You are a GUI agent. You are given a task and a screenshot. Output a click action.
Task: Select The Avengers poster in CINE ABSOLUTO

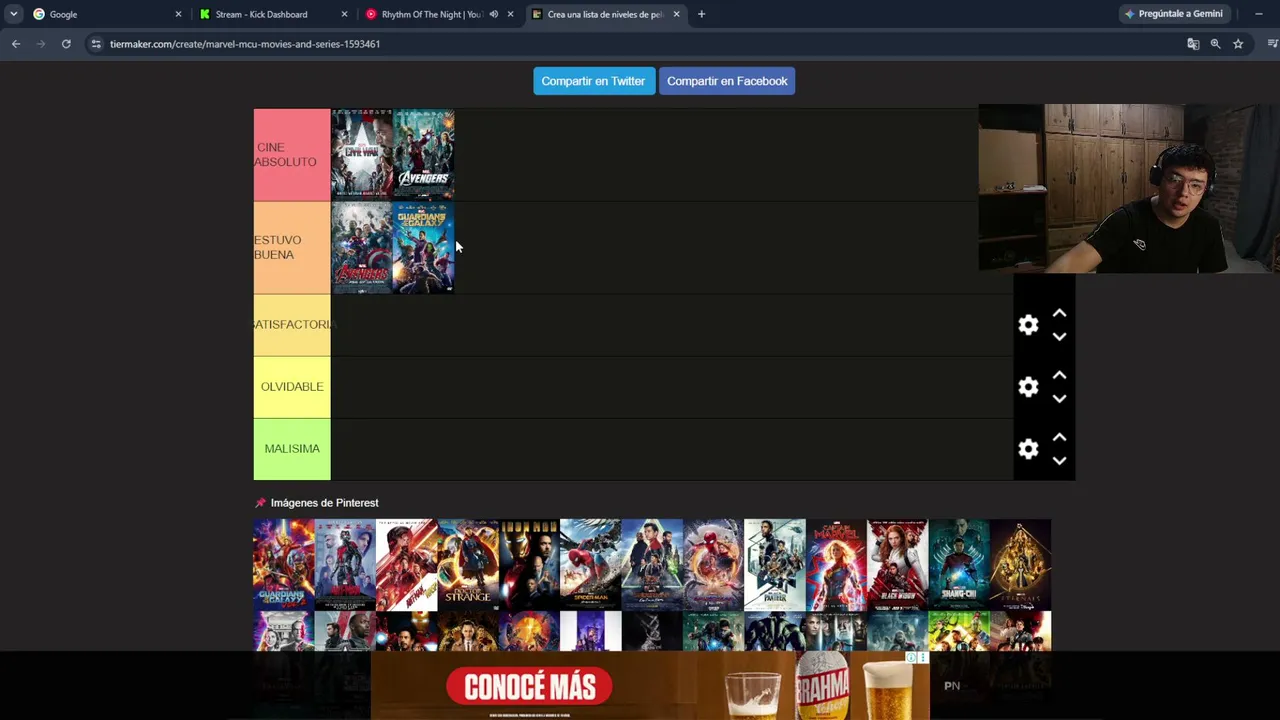click(x=424, y=154)
